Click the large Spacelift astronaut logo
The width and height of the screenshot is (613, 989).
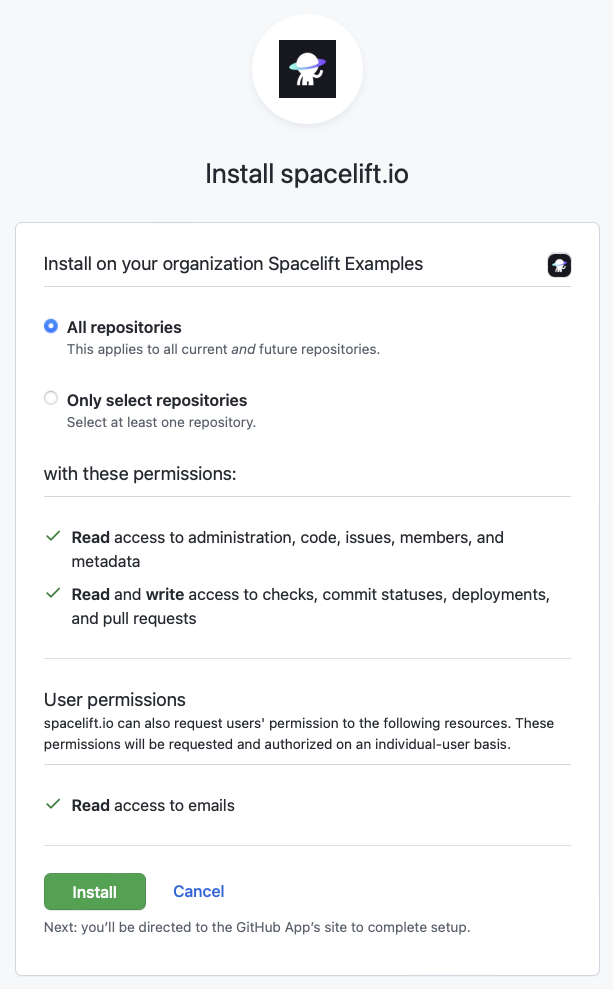(x=307, y=69)
